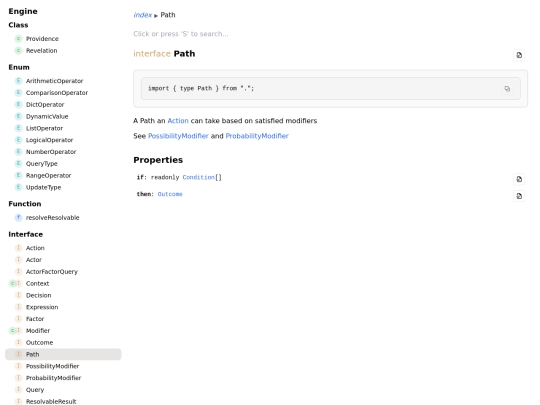Viewport: 540px width, 405px height.
Task: Click the enum icon beside DynamicValue
Action: [19, 116]
